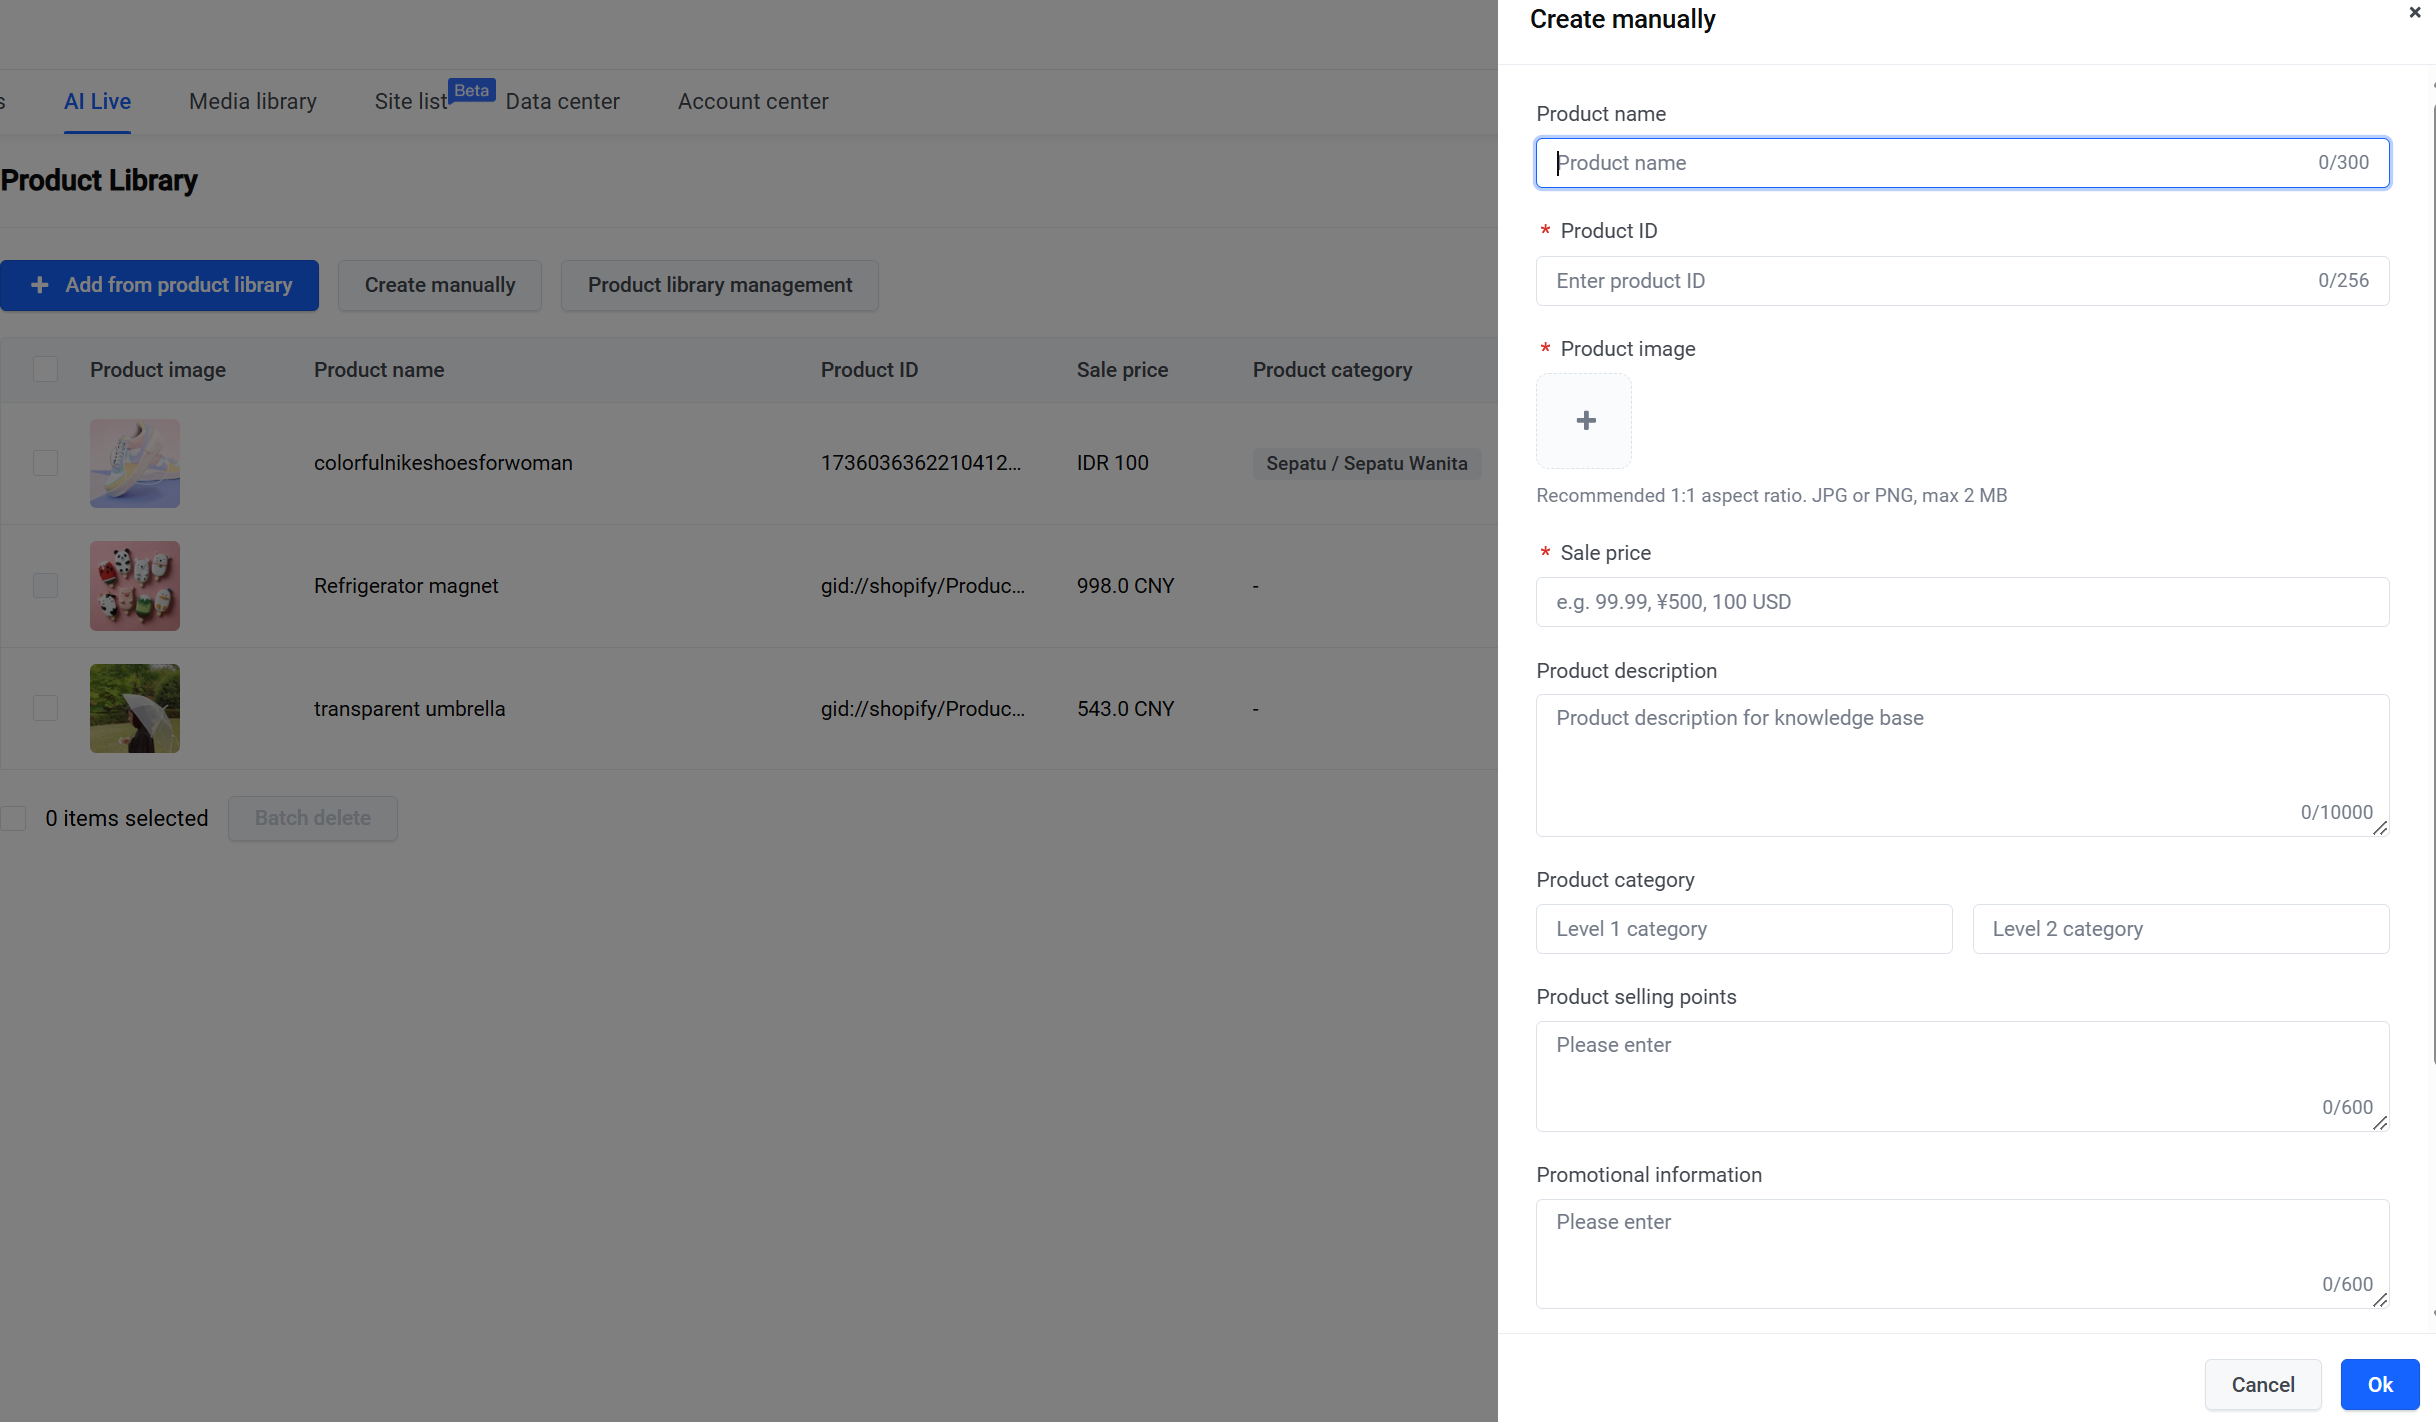Viewport: 2436px width, 1422px height.
Task: Toggle the select-all checkbox in table header
Action: (45, 369)
